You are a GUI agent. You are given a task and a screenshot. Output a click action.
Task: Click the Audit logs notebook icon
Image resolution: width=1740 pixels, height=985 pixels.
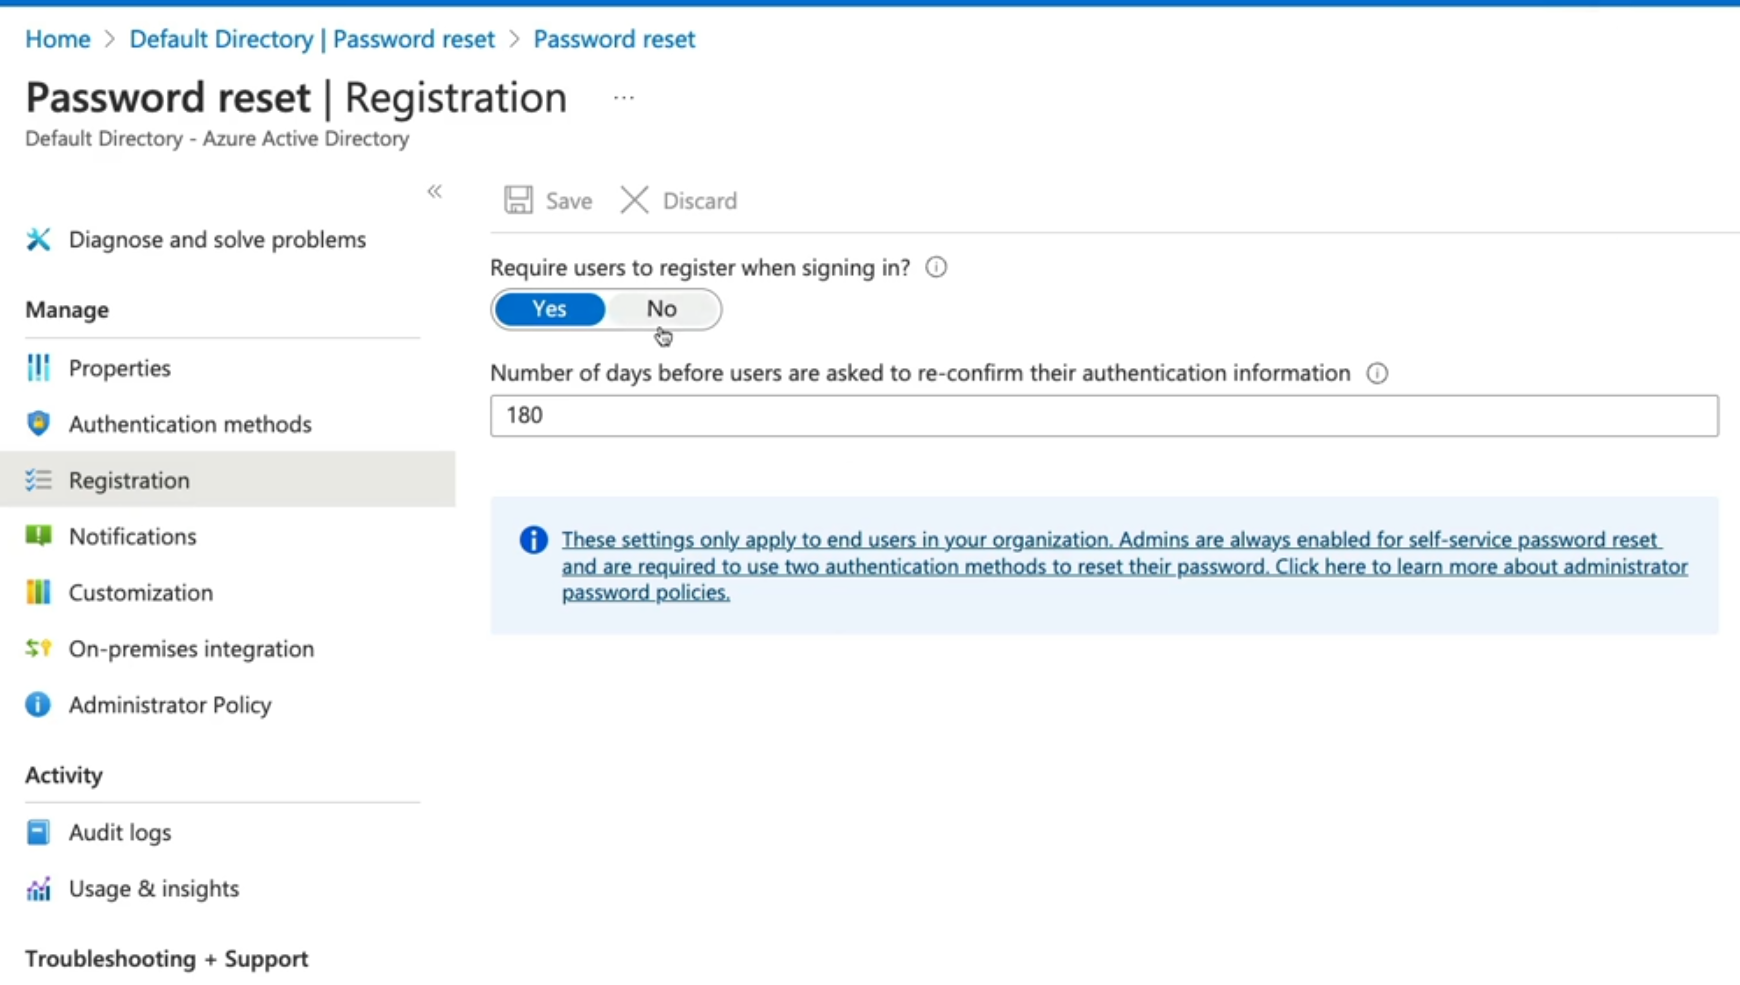pos(38,832)
